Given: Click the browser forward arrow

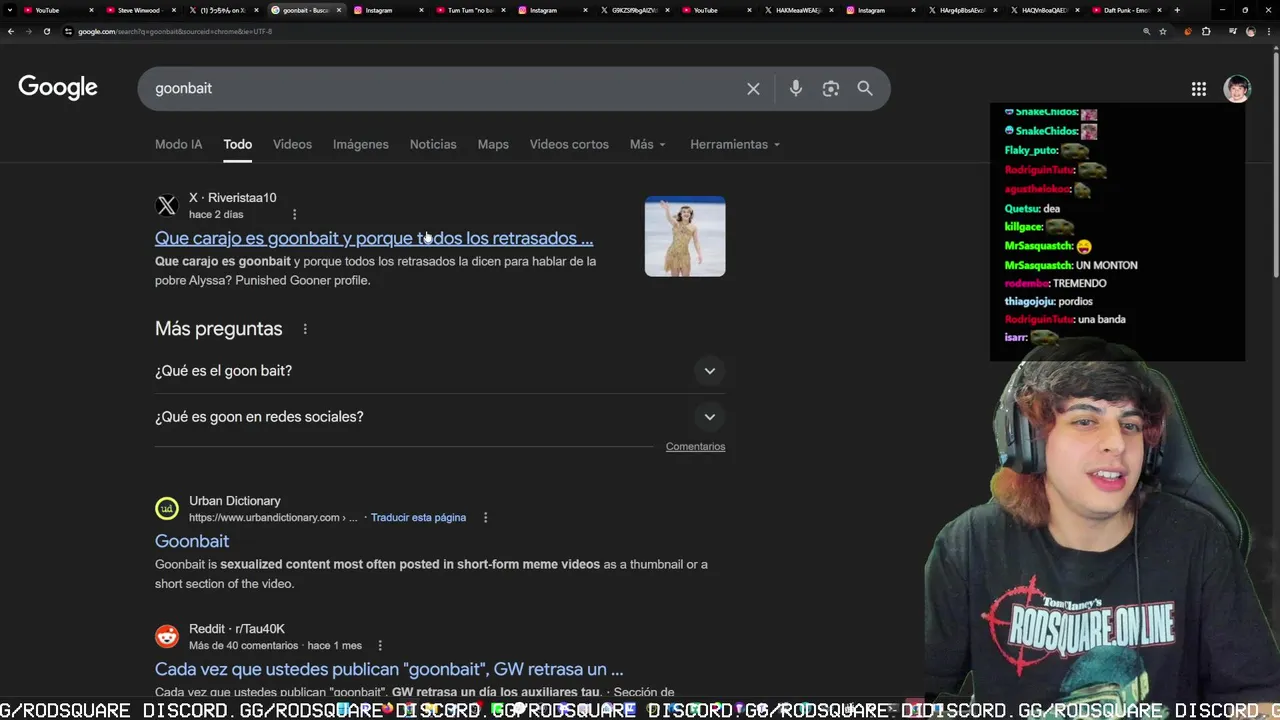Looking at the screenshot, I should coord(28,31).
